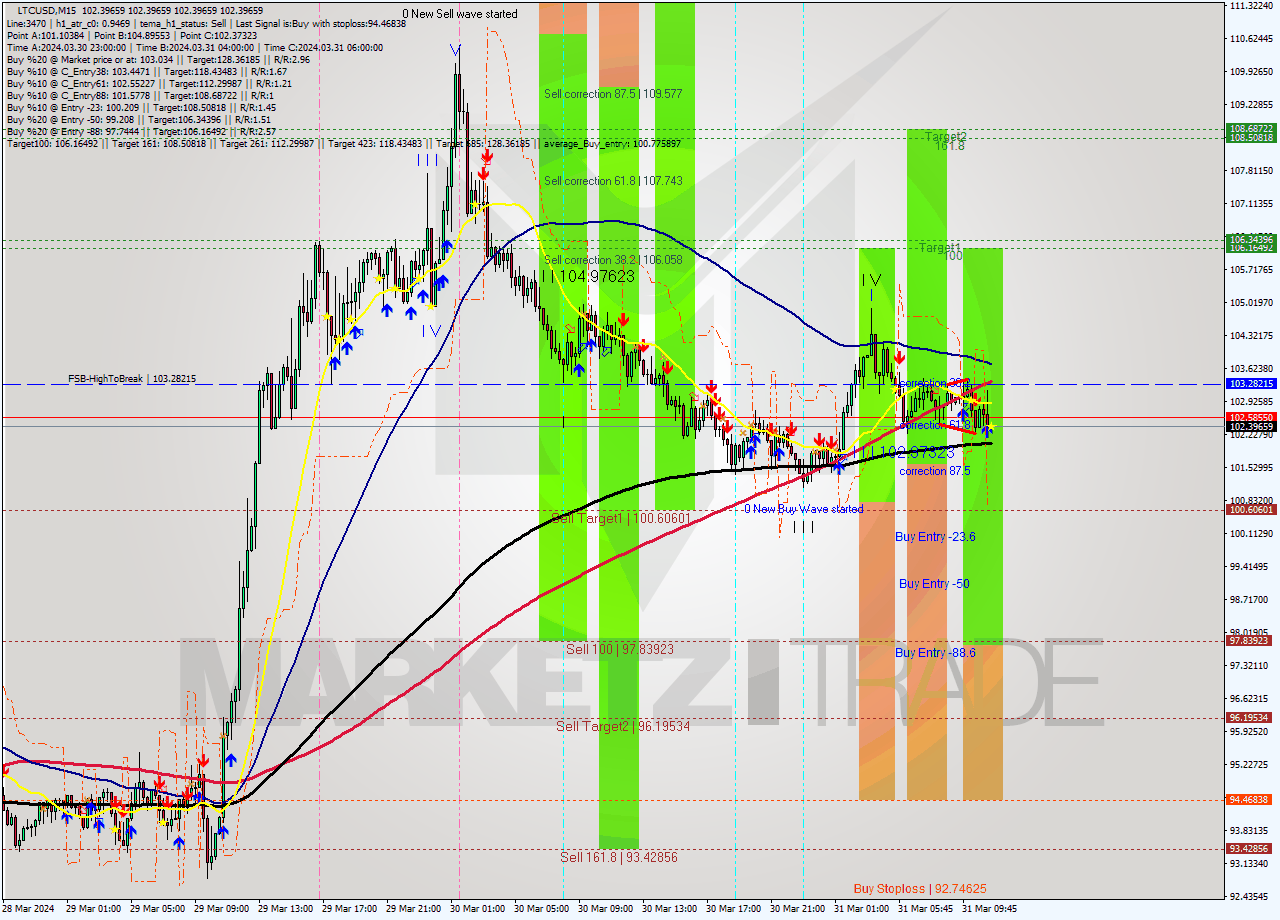Click the 102.58550 red price axis tag

pos(1251,417)
